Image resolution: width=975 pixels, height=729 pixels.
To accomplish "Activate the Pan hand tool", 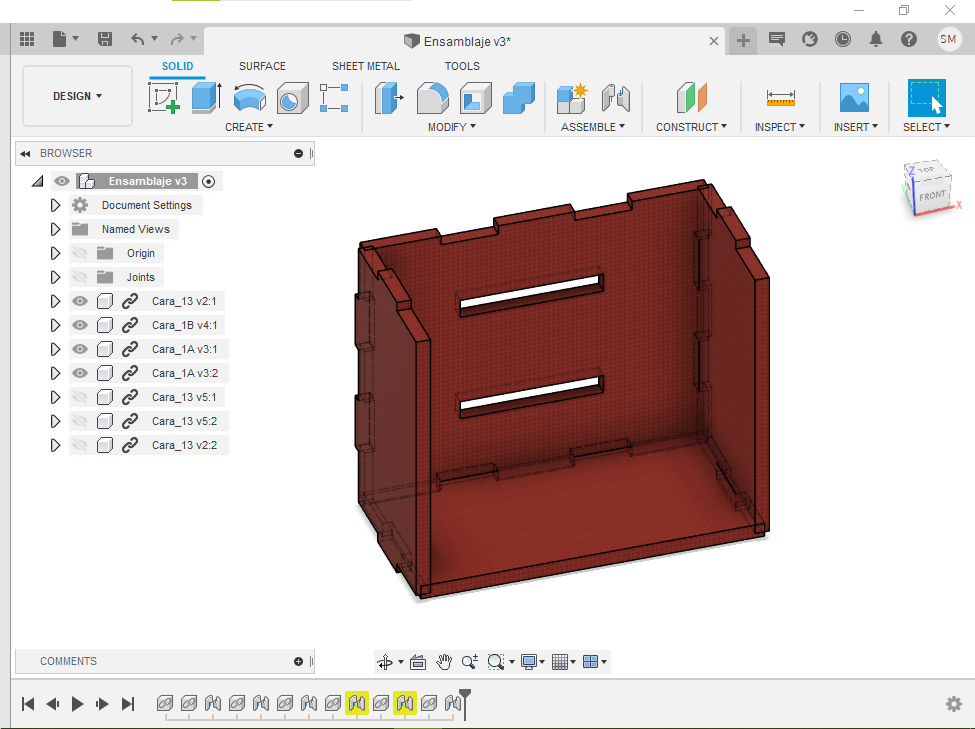I will [443, 662].
